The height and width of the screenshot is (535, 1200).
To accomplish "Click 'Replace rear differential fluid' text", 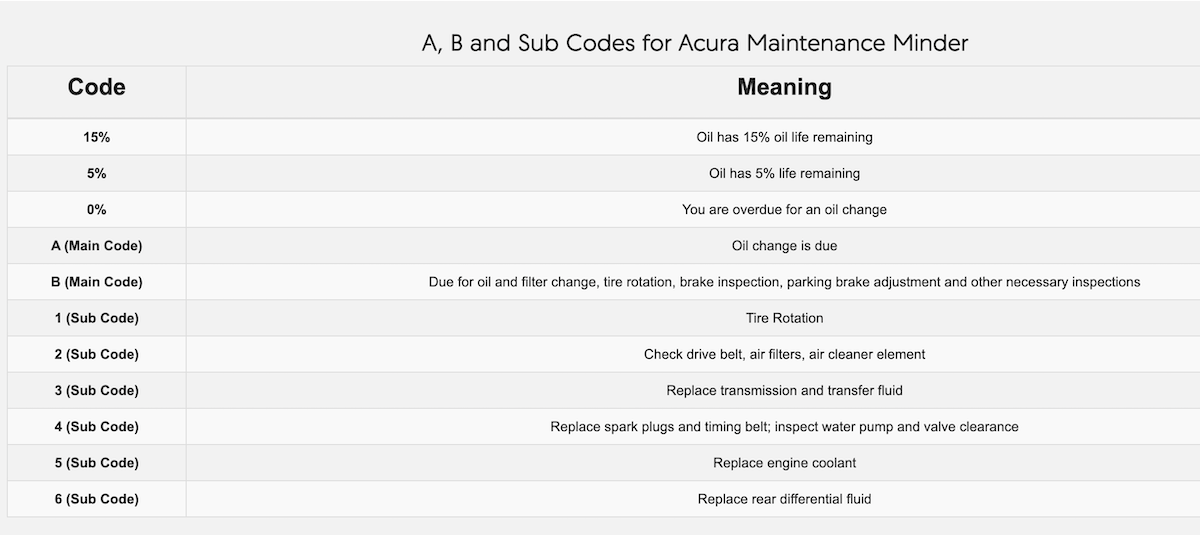I will 784,498.
